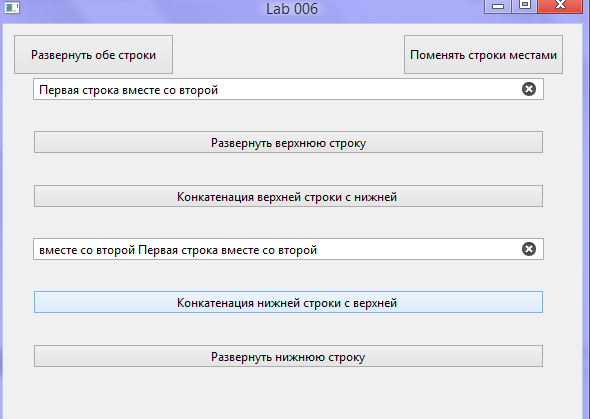Click the 'Lab 006' title bar text
The image size is (590, 419).
tap(292, 9)
